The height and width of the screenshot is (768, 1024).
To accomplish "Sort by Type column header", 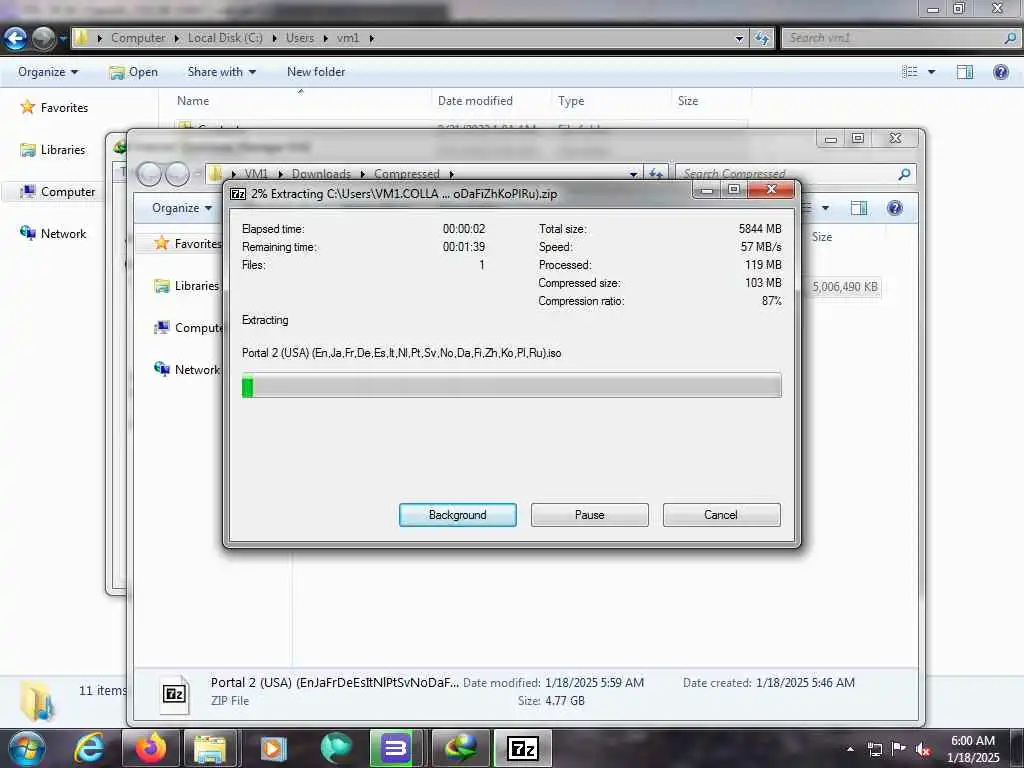I will (571, 101).
